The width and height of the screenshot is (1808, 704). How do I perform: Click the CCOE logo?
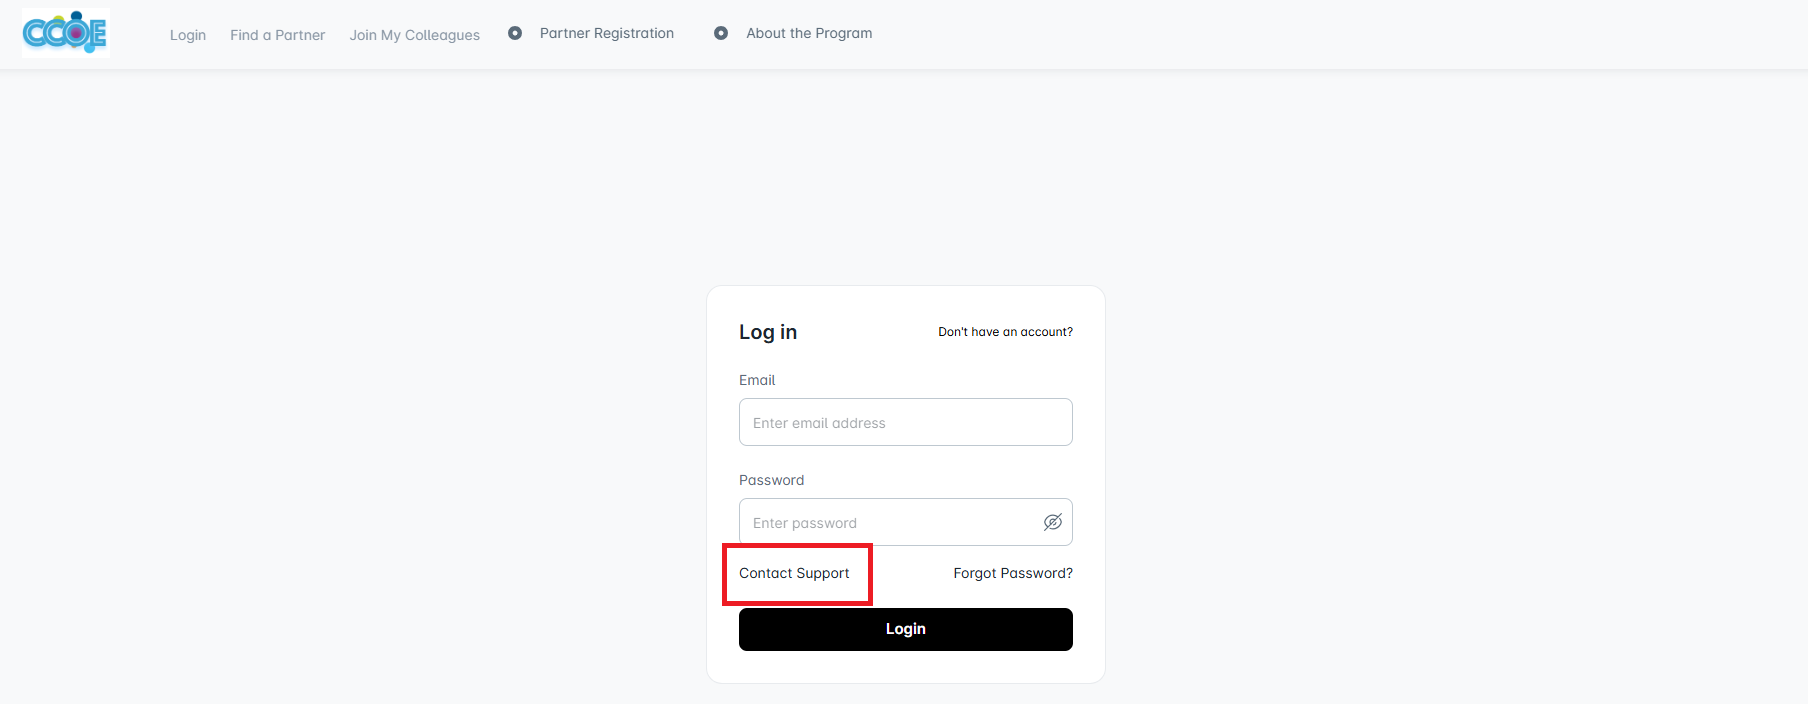click(x=65, y=33)
